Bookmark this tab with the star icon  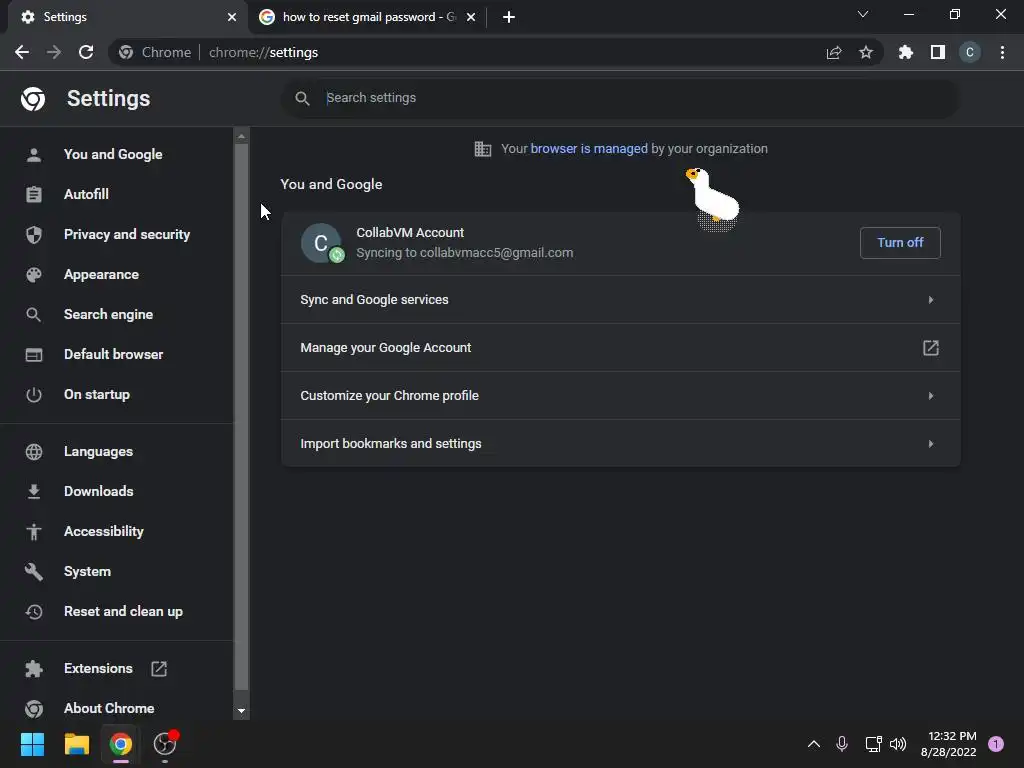[x=866, y=52]
